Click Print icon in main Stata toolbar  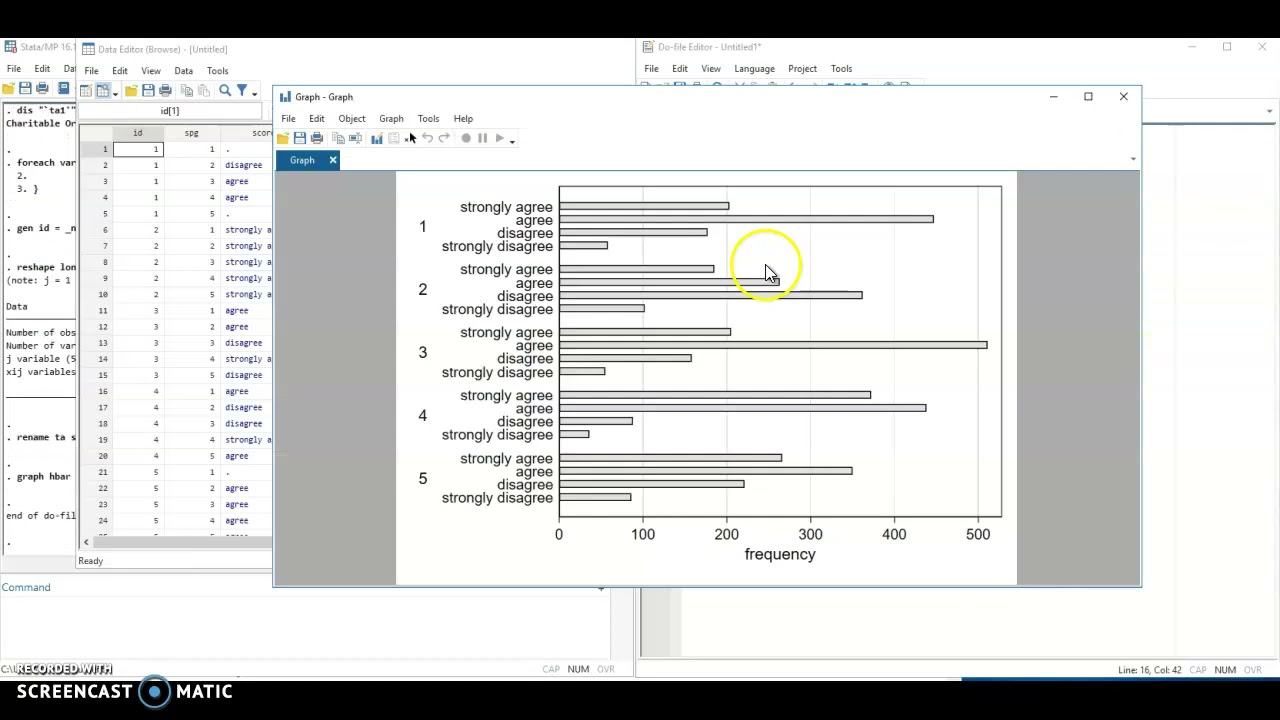[42, 88]
